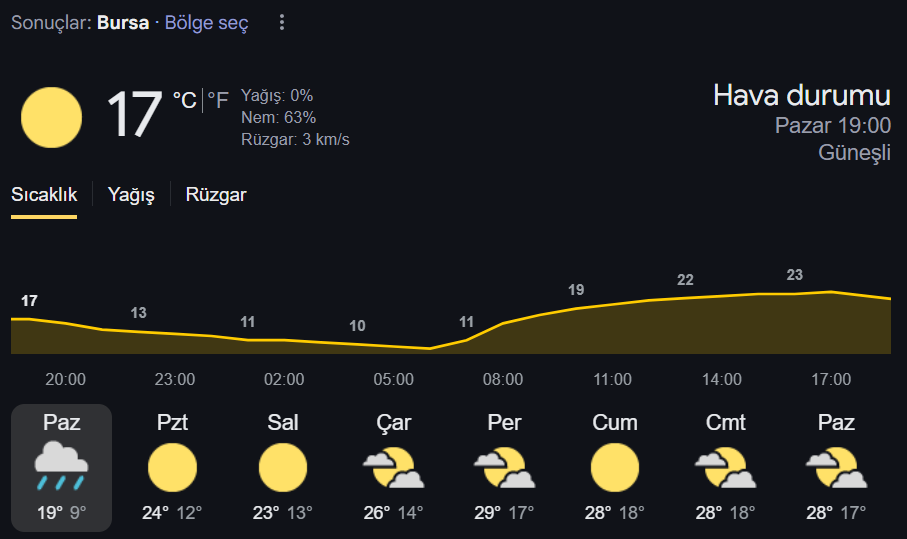Screen dimensions: 907x539
Task: Select the sun icon under Sal
Action: [283, 467]
